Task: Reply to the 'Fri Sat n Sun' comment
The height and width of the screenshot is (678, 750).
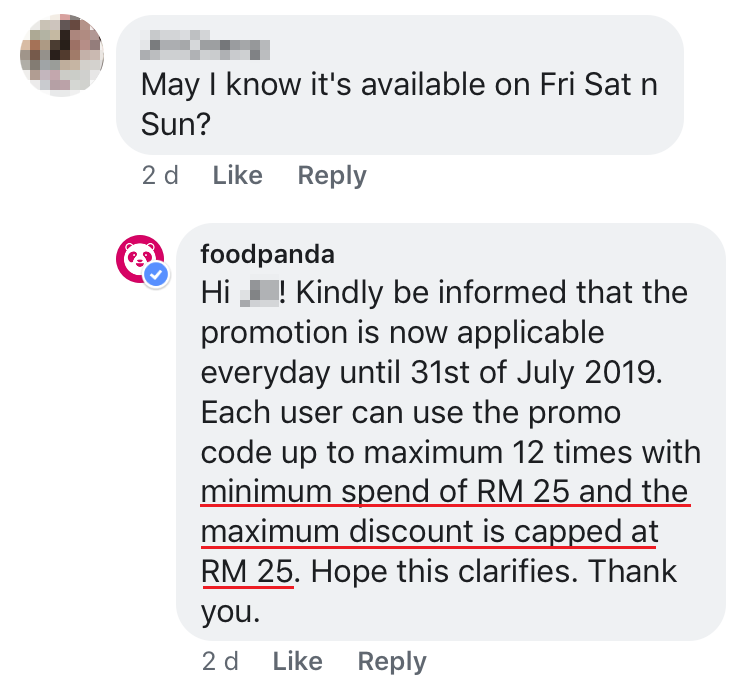Action: click(332, 176)
